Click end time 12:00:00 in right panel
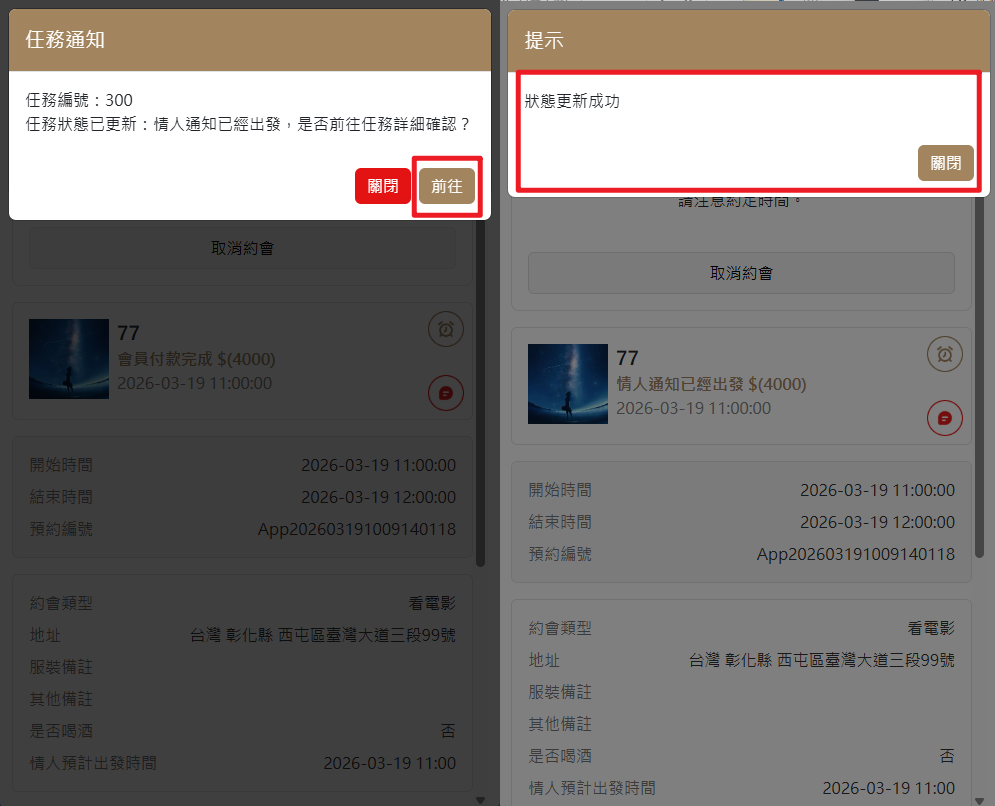 pos(877,522)
